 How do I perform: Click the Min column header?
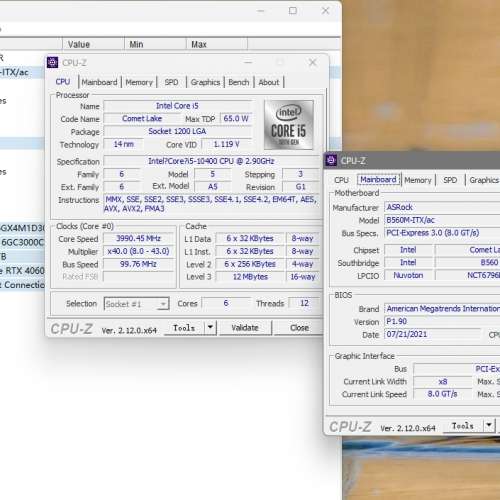155,44
